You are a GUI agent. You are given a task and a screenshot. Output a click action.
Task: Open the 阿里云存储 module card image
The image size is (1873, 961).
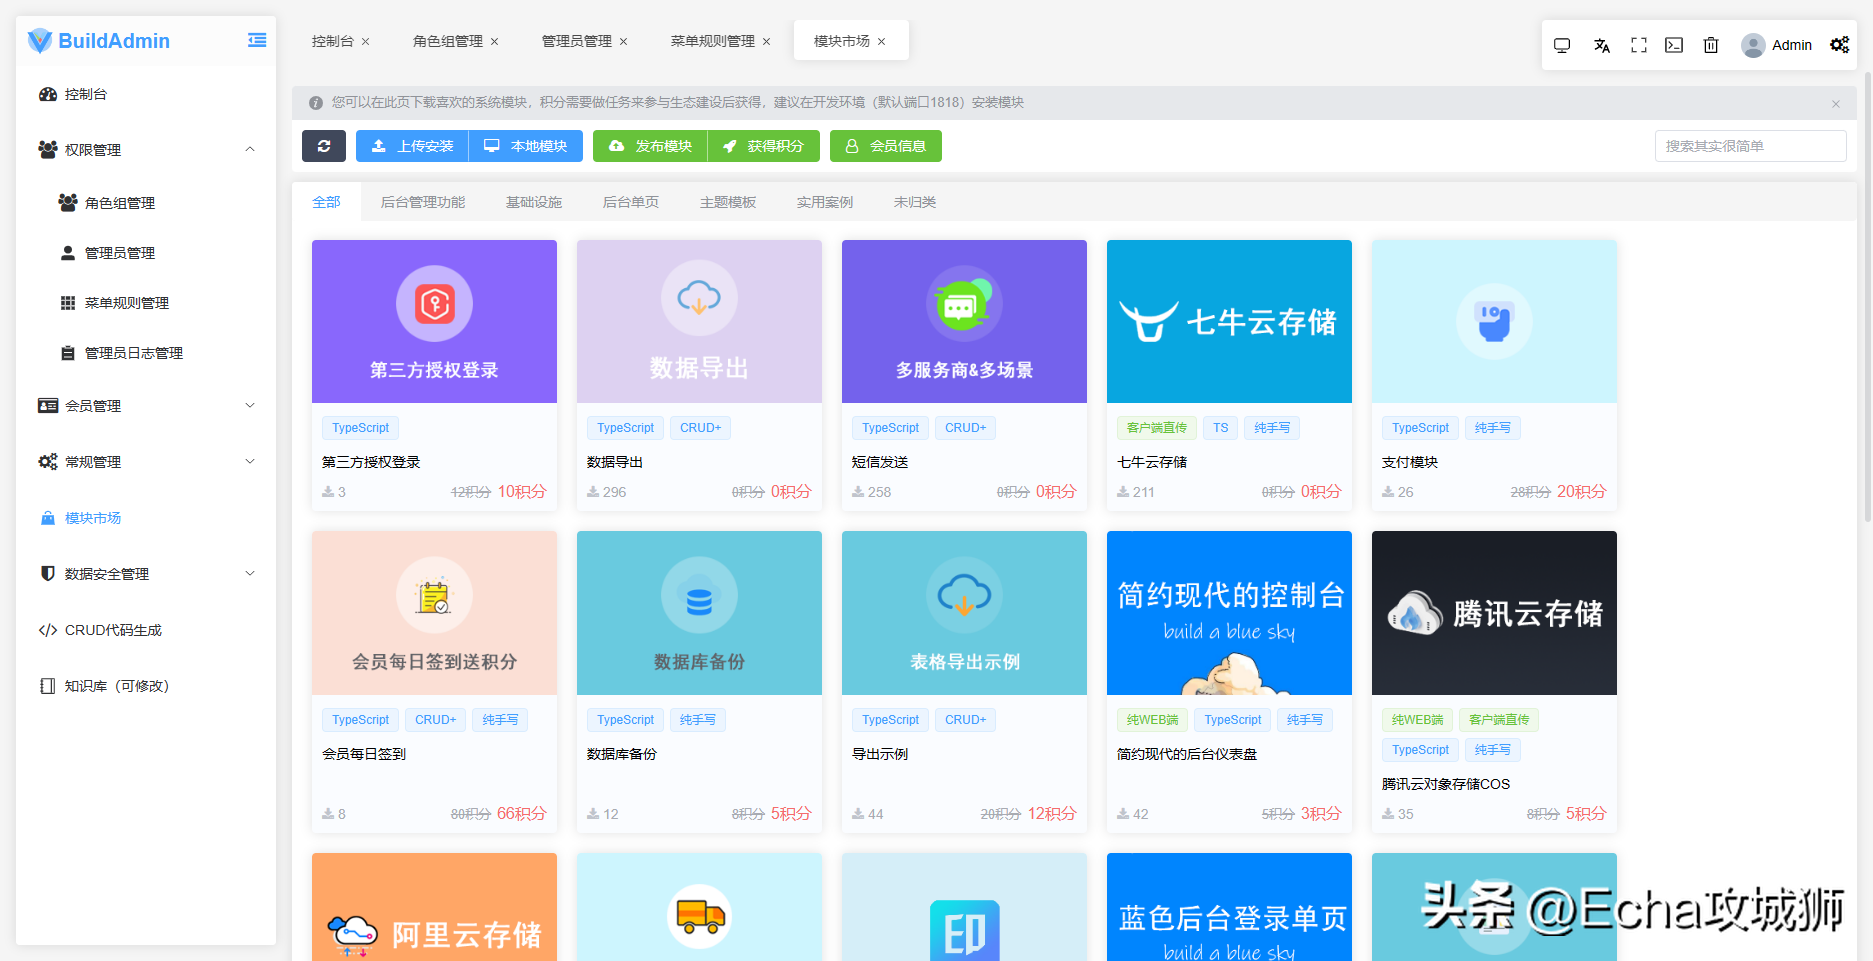click(x=434, y=907)
